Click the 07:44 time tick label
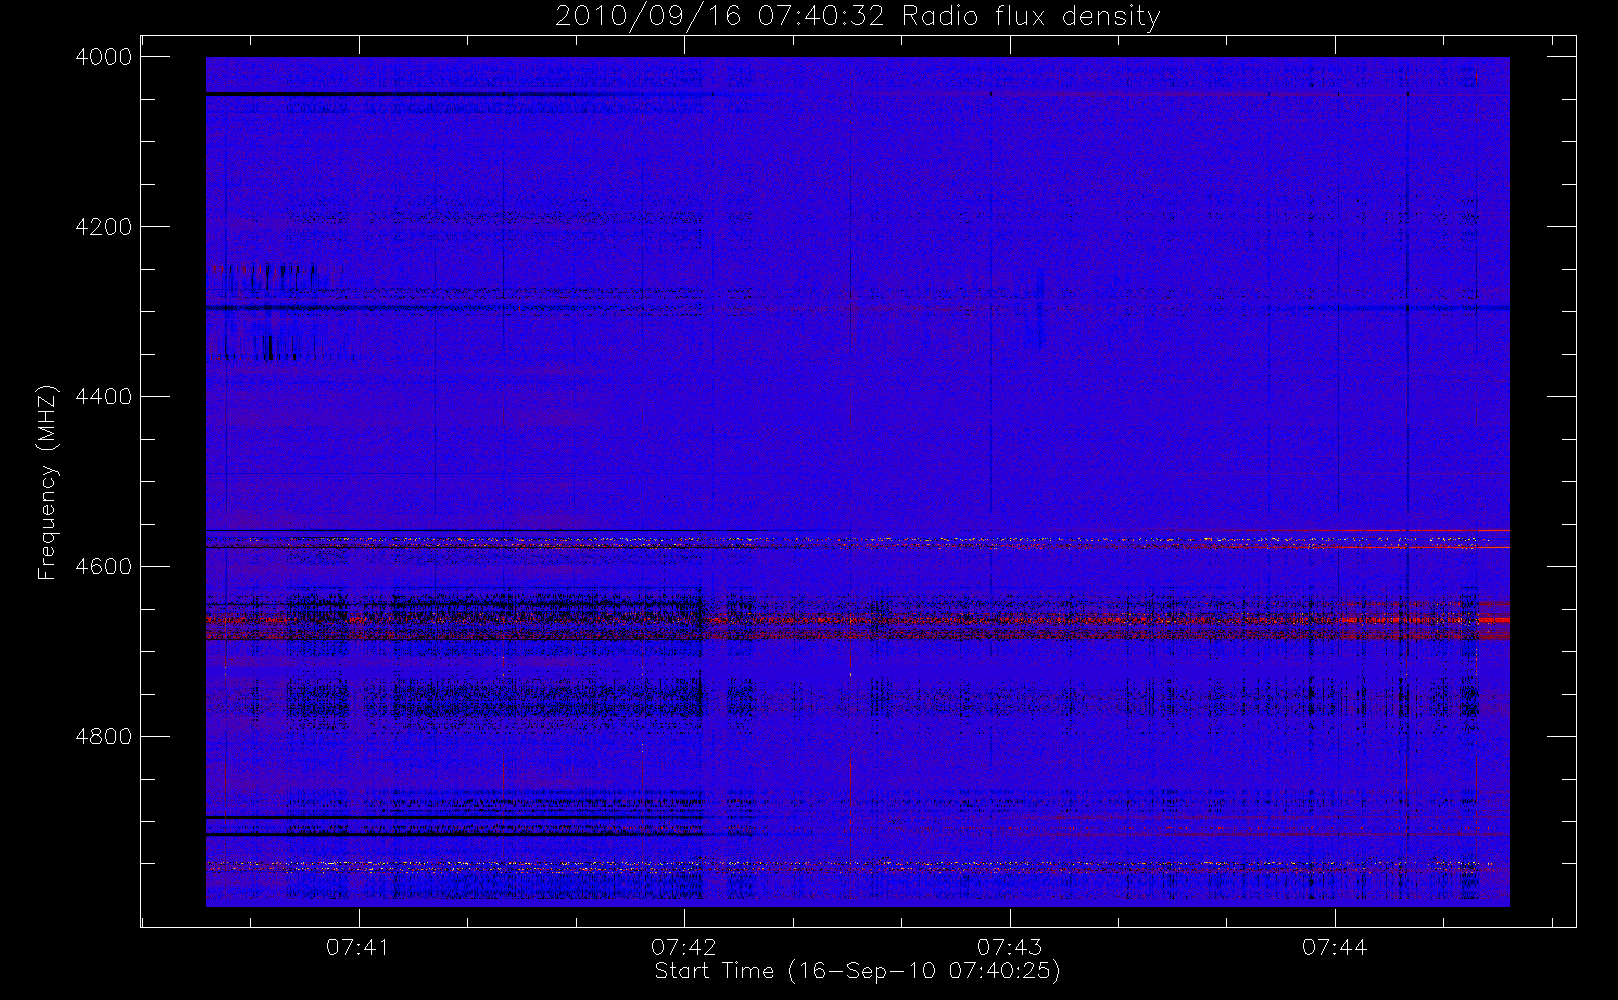The width and height of the screenshot is (1618, 1000). click(x=1335, y=947)
